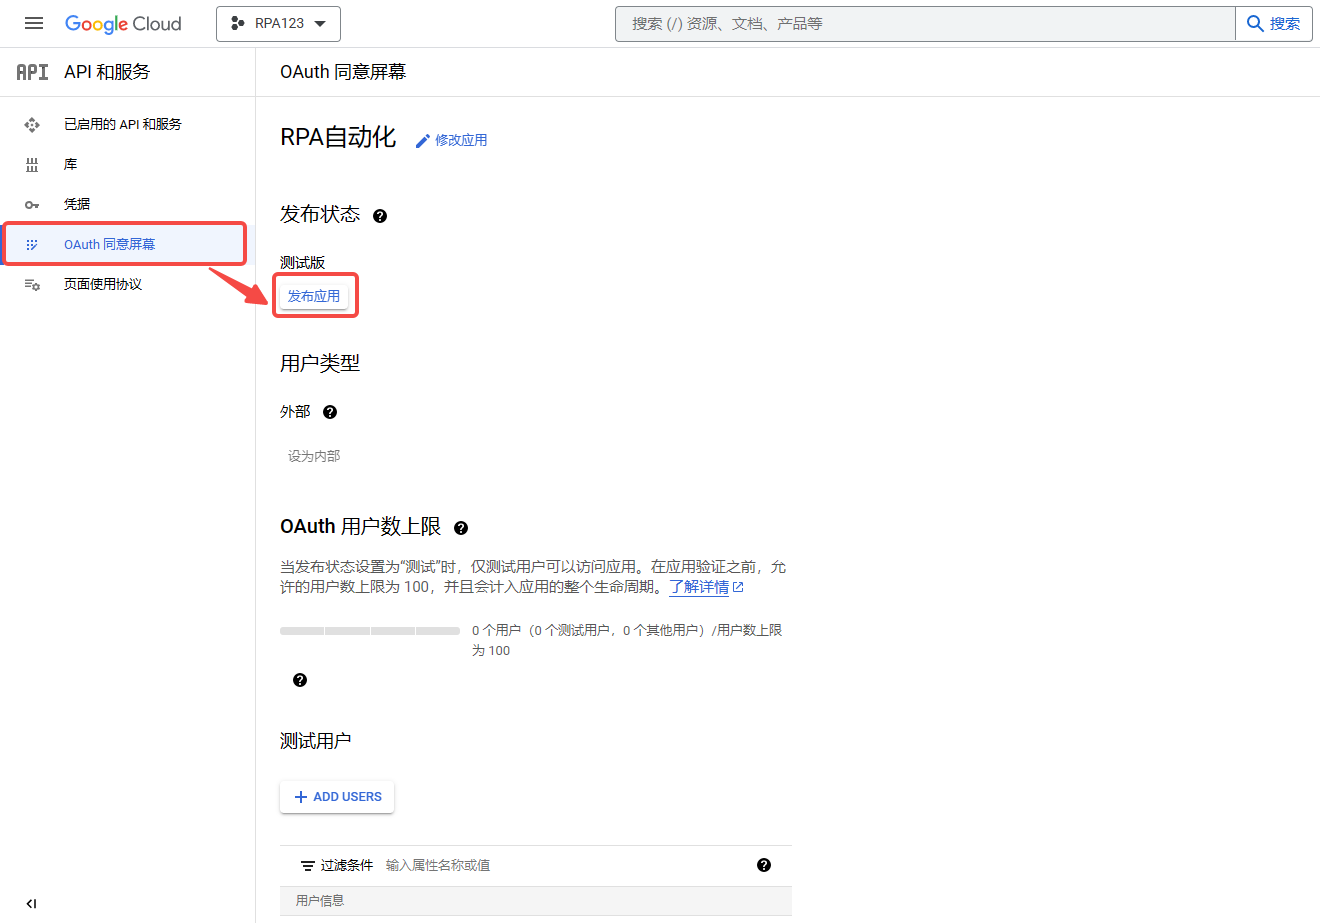Click the 过滤条件 filter icon
The height and width of the screenshot is (923, 1320).
tap(308, 866)
